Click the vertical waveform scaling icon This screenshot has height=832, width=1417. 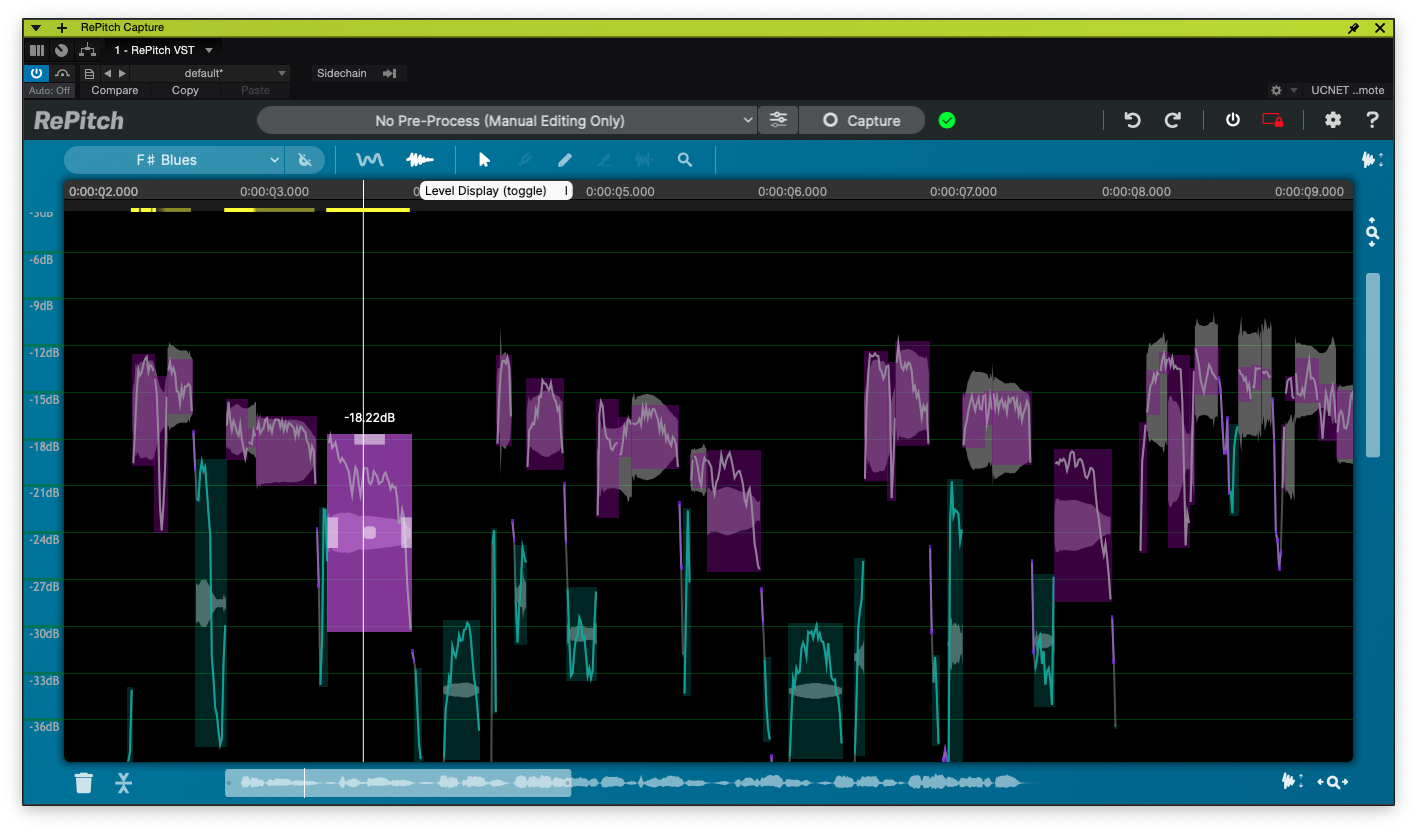tap(1373, 160)
